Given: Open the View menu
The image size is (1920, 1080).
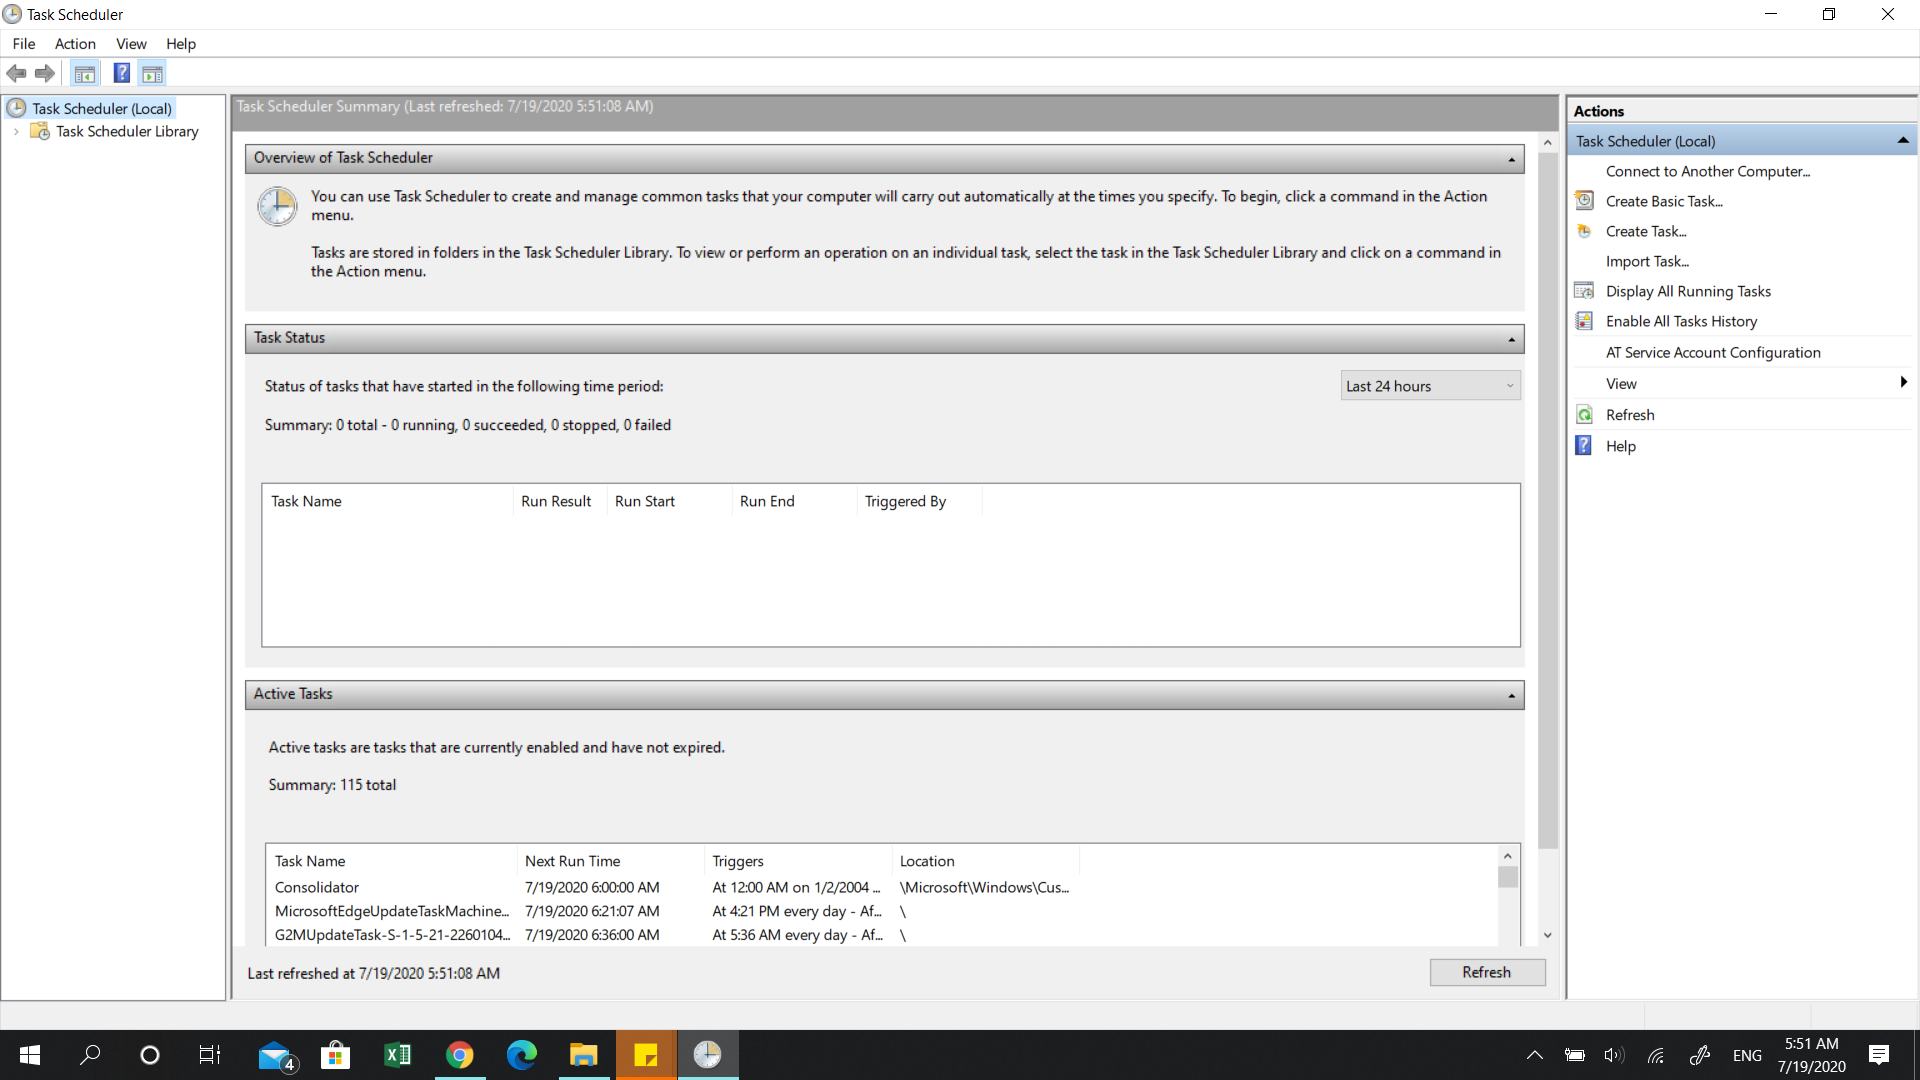Looking at the screenshot, I should coord(131,44).
